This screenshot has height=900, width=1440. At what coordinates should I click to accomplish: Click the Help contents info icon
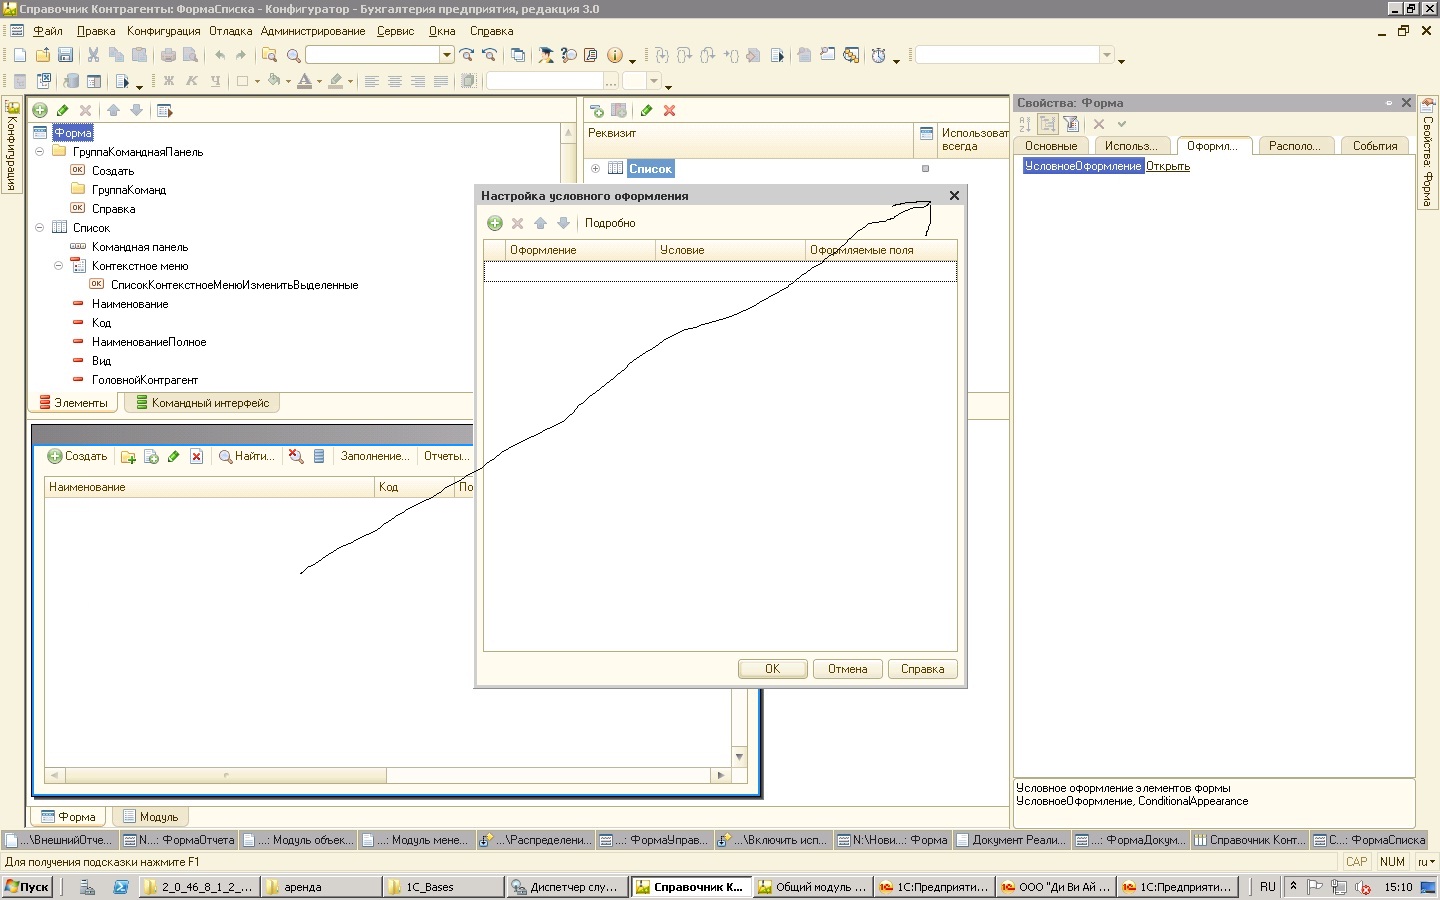(x=615, y=55)
